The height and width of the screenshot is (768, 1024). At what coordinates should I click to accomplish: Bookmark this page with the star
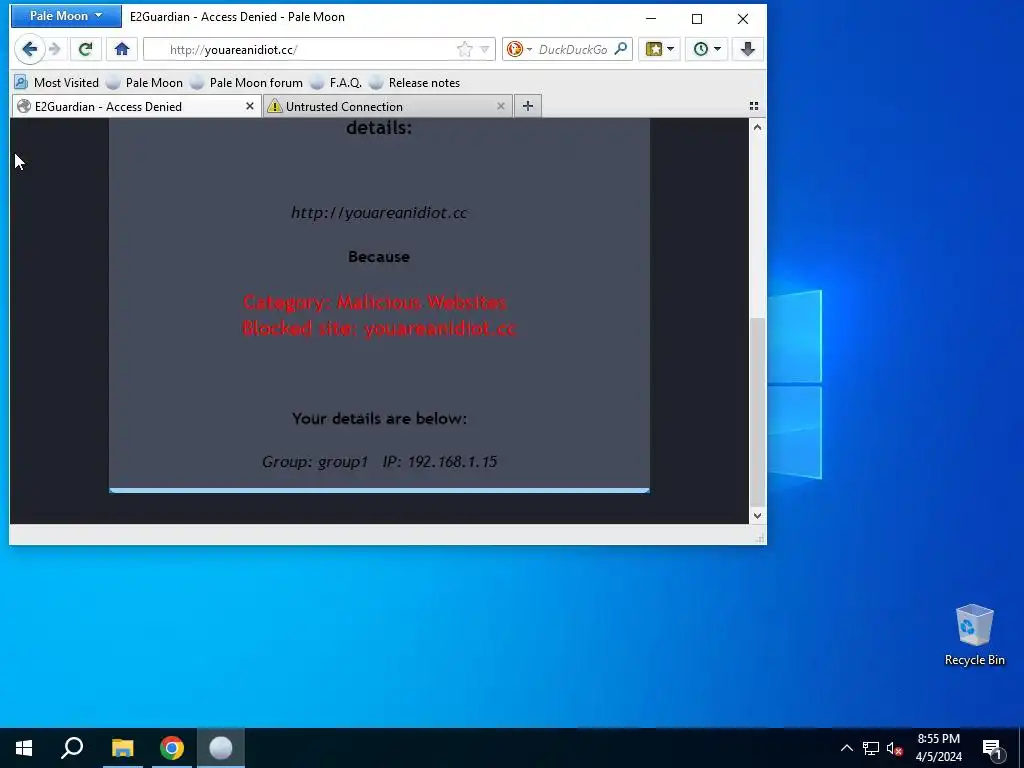point(464,50)
